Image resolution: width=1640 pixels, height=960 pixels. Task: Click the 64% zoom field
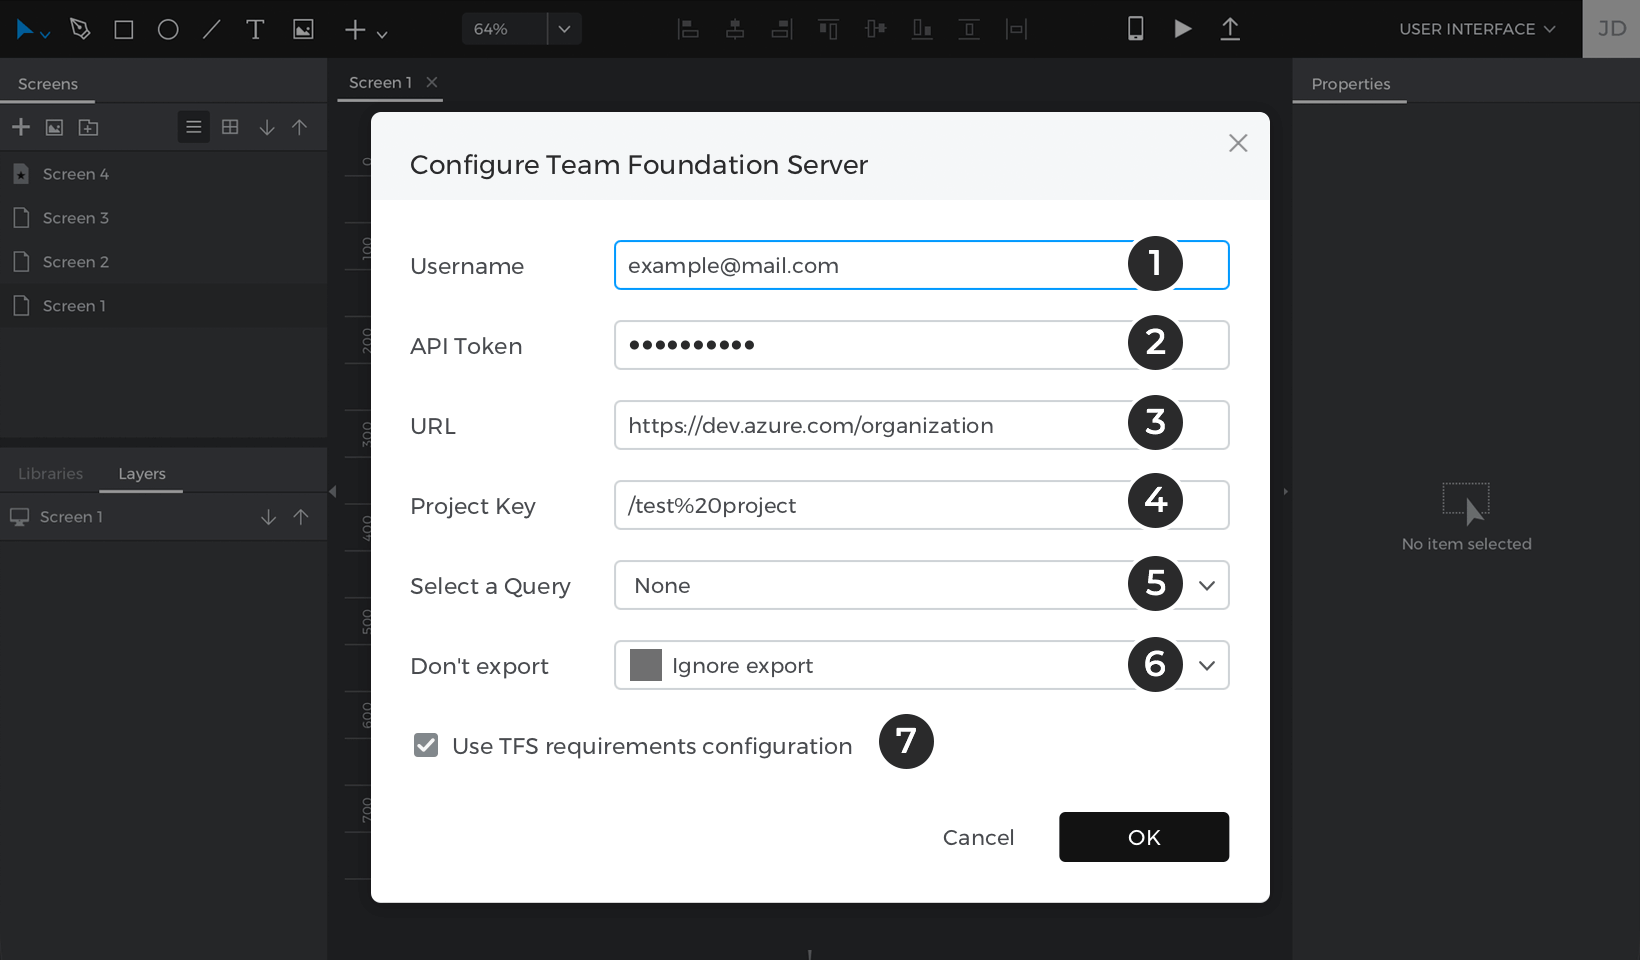(504, 29)
